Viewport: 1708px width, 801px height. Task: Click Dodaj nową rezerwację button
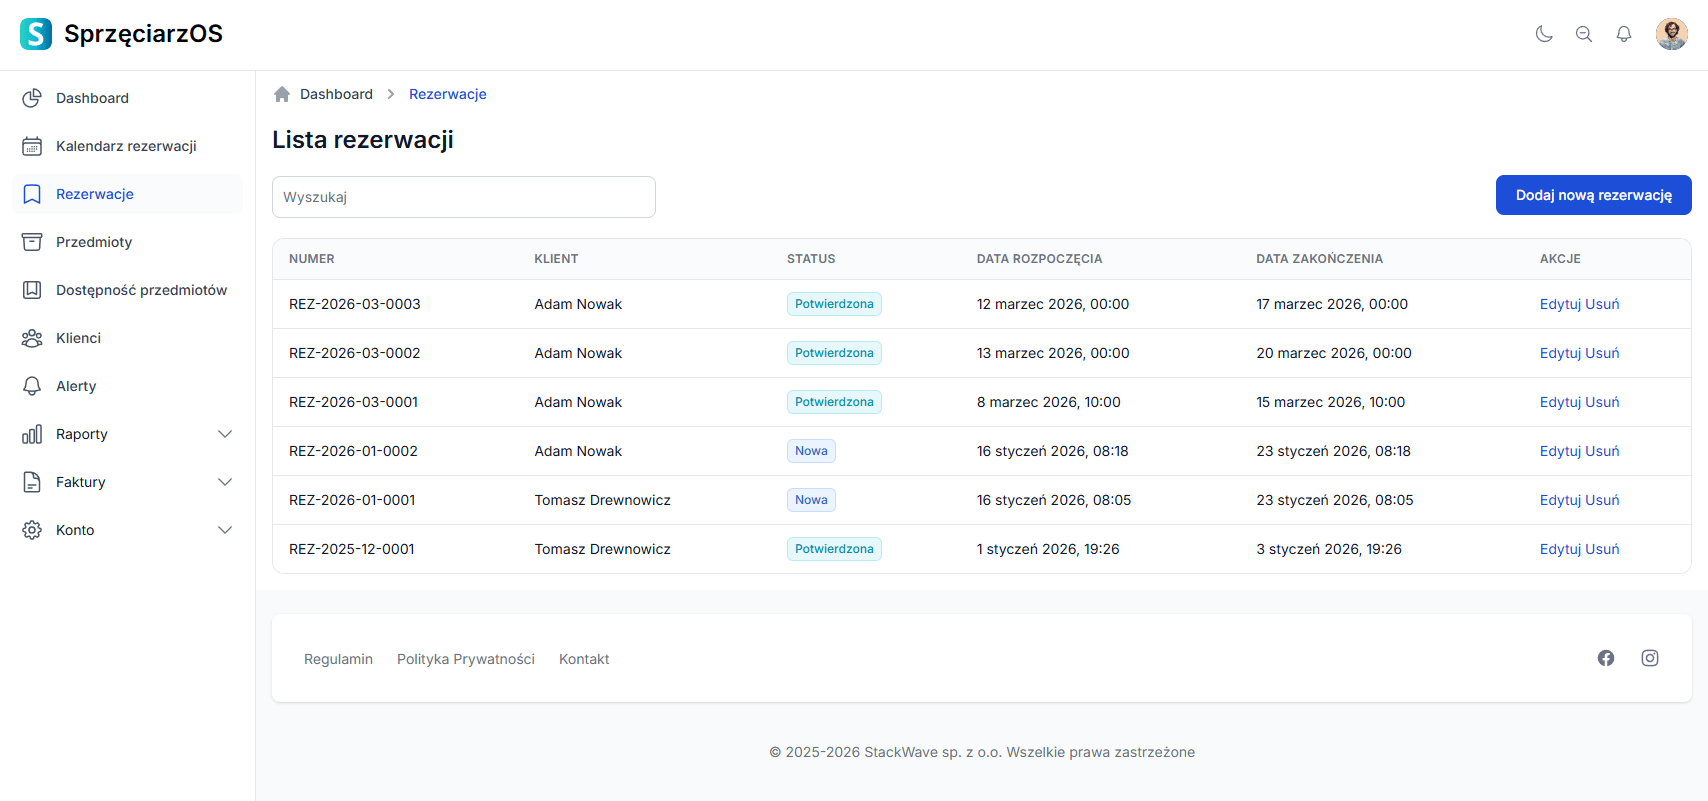point(1593,195)
